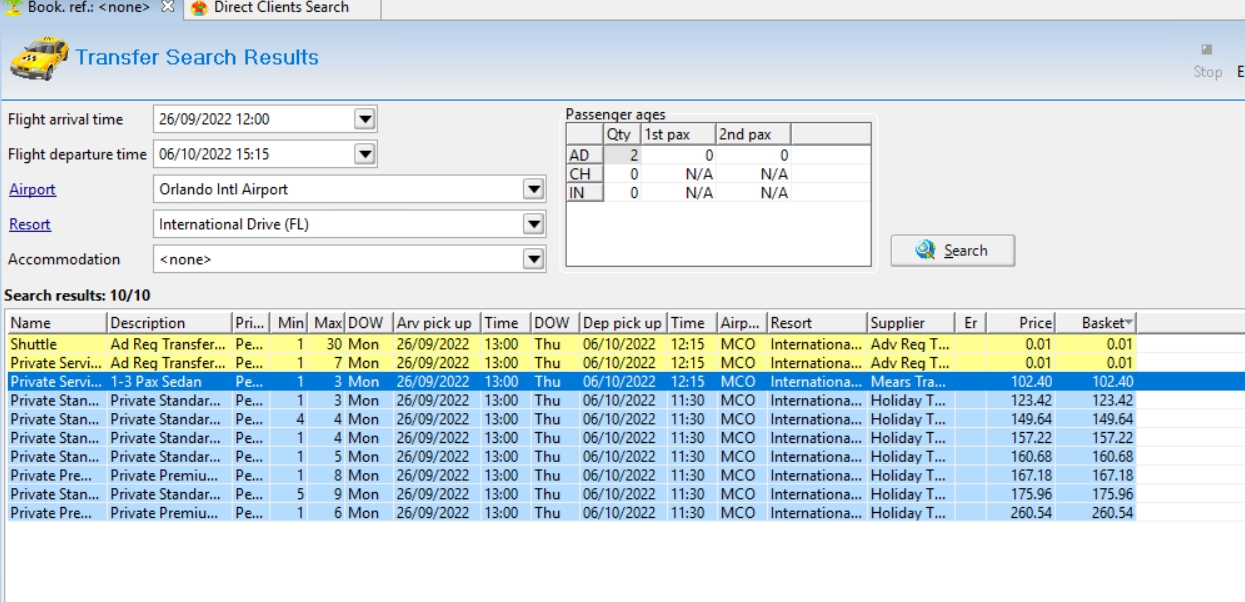Click the 2nd pax column header
The width and height of the screenshot is (1245, 602).
pyautogui.click(x=753, y=134)
